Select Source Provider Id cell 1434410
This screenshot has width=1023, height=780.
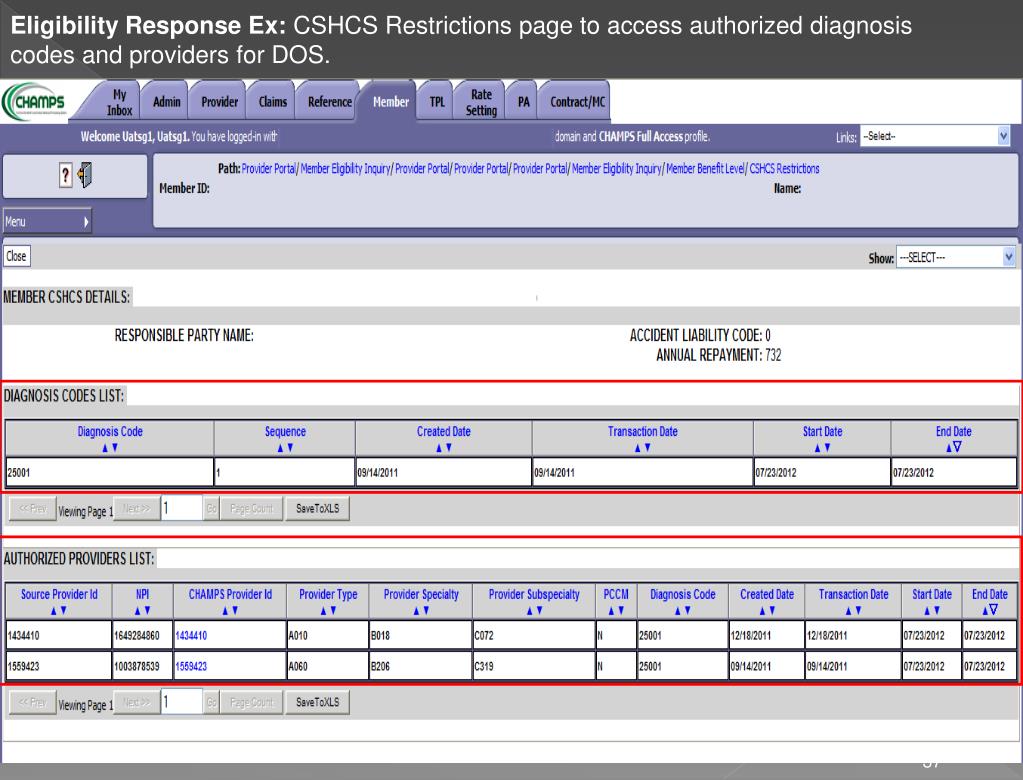[x=59, y=635]
